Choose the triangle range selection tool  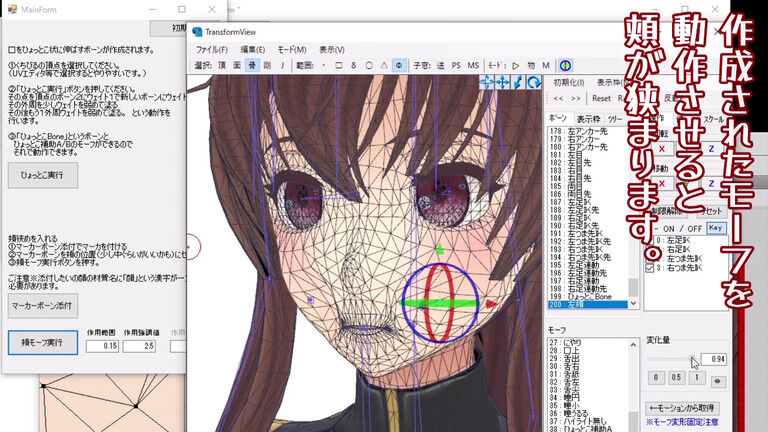pyautogui.click(x=384, y=65)
